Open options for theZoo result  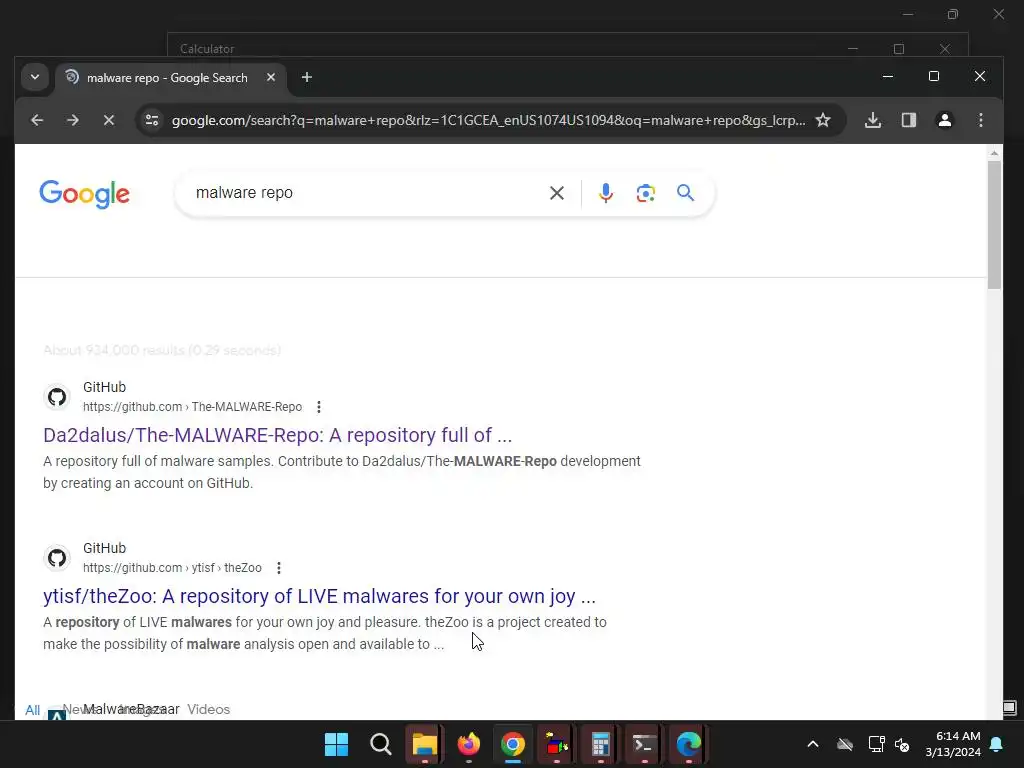[x=279, y=568]
